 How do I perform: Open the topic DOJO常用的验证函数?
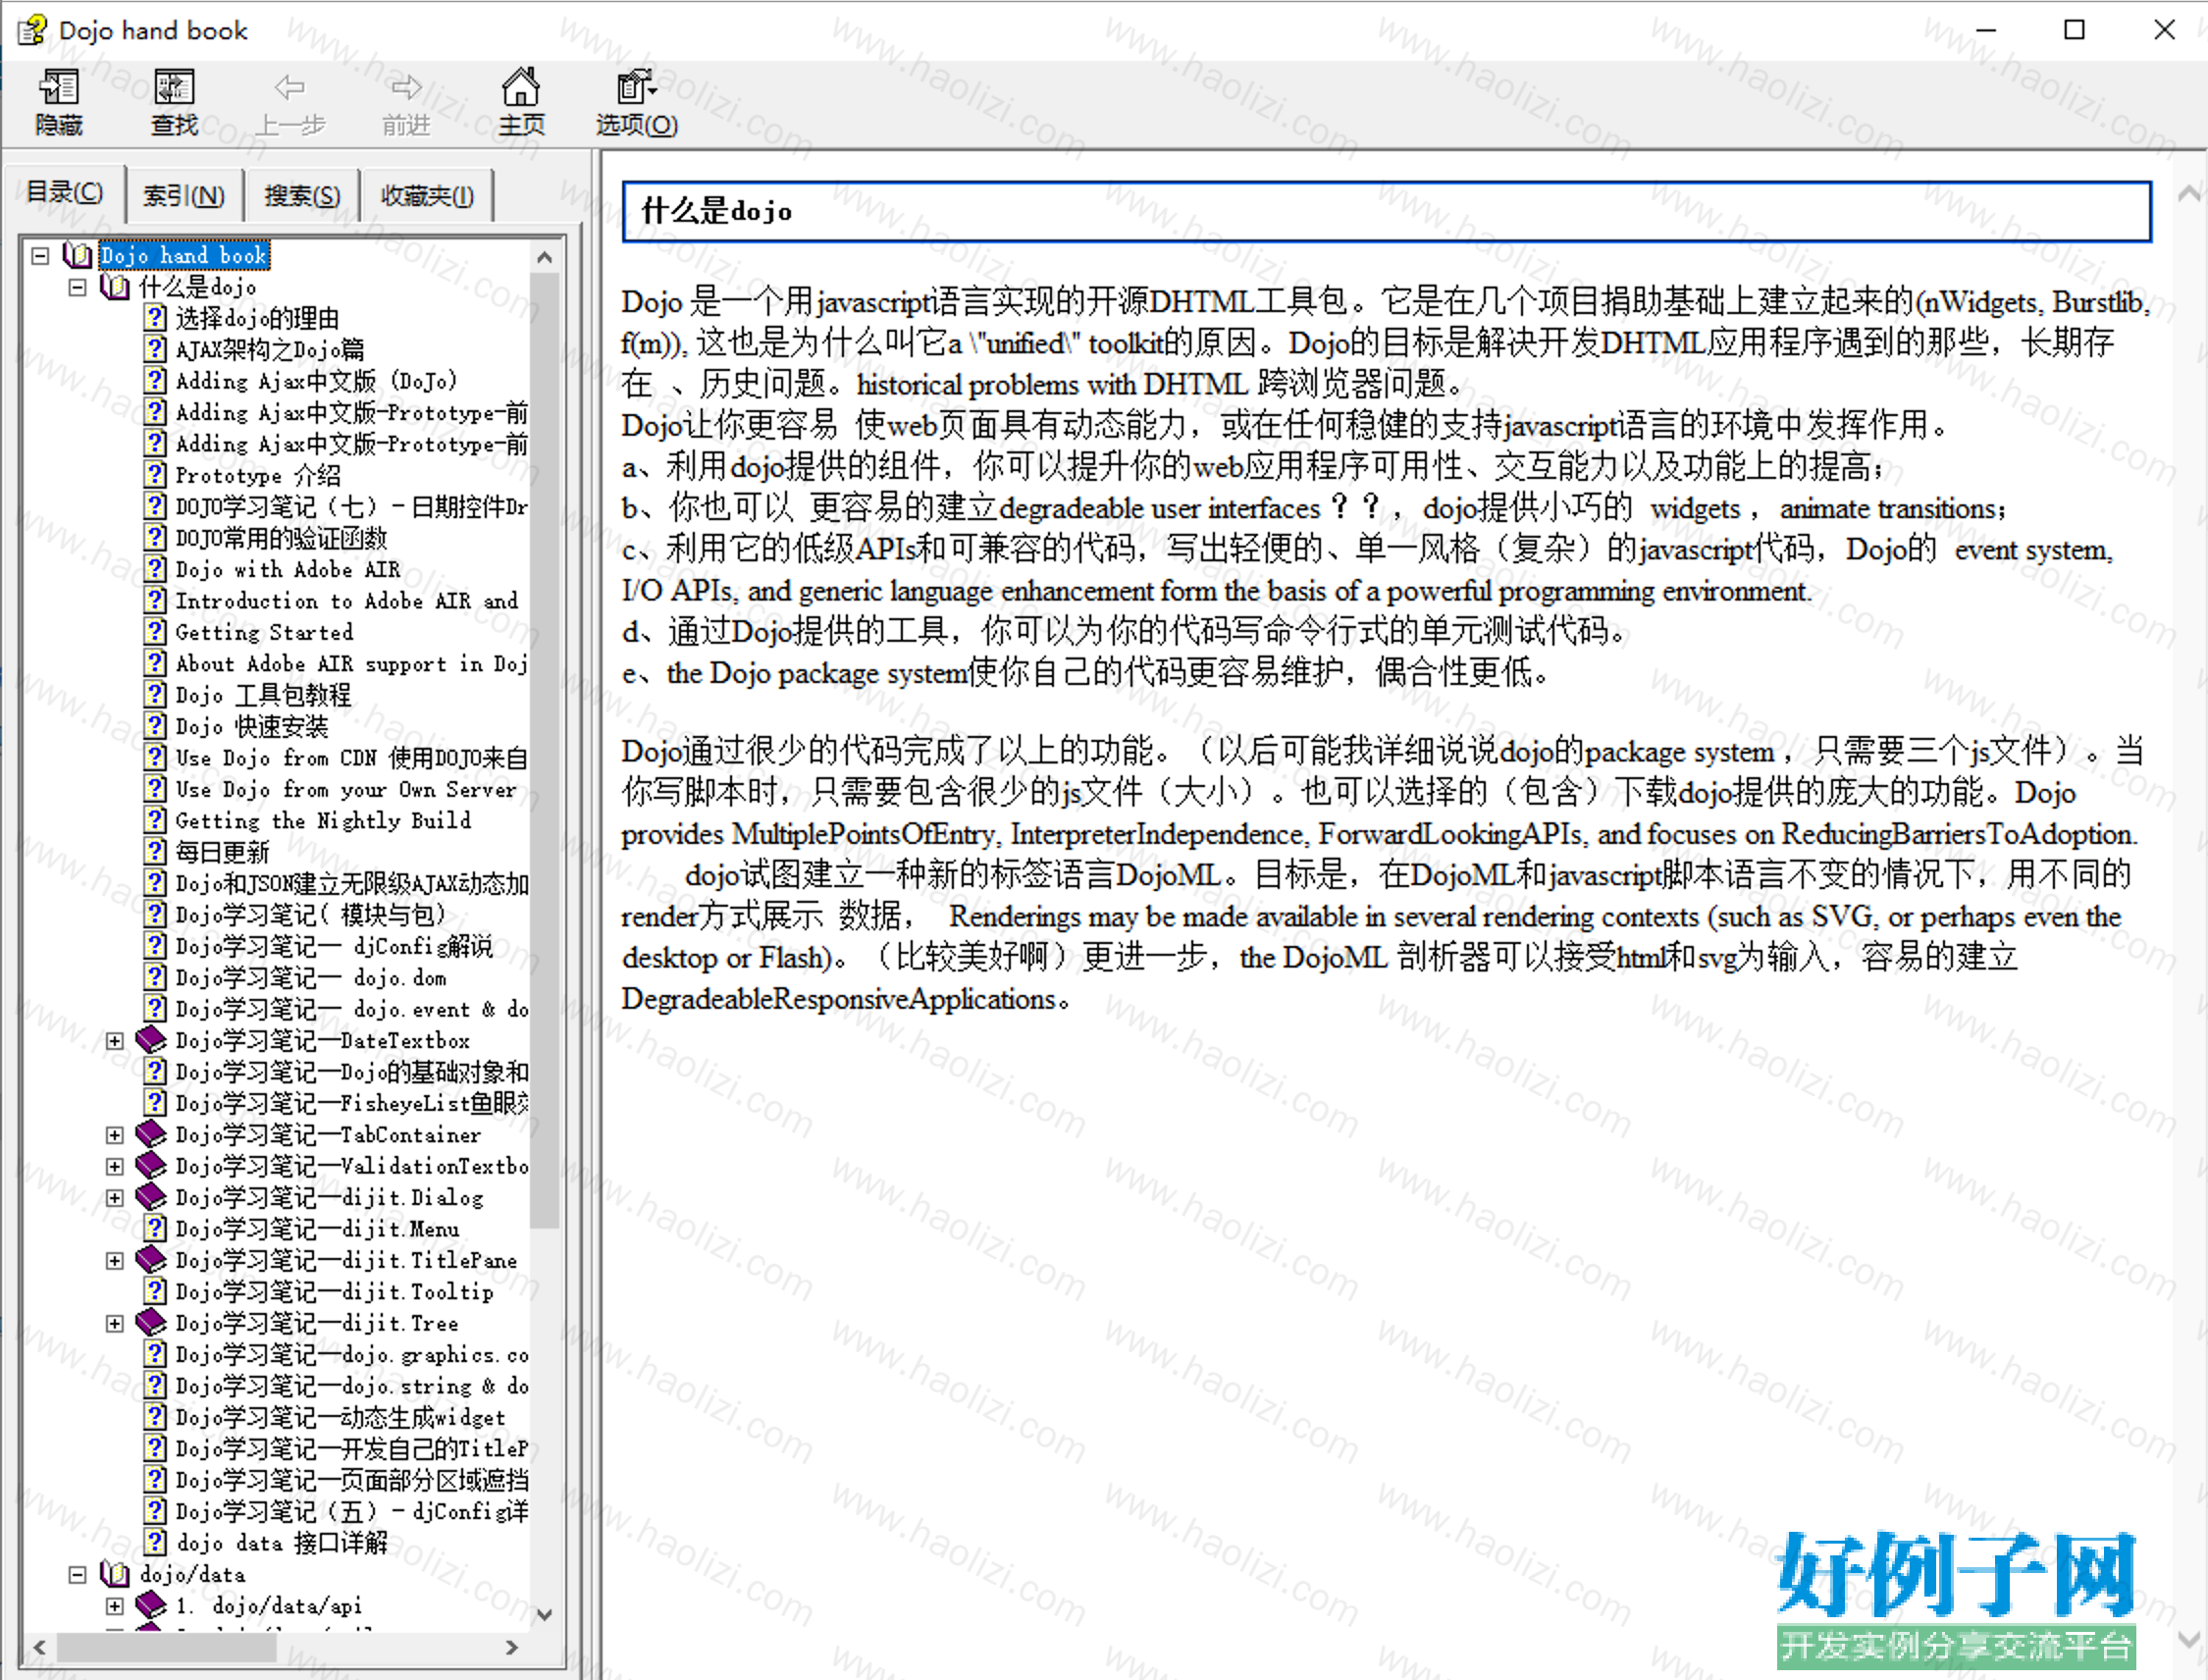(281, 539)
